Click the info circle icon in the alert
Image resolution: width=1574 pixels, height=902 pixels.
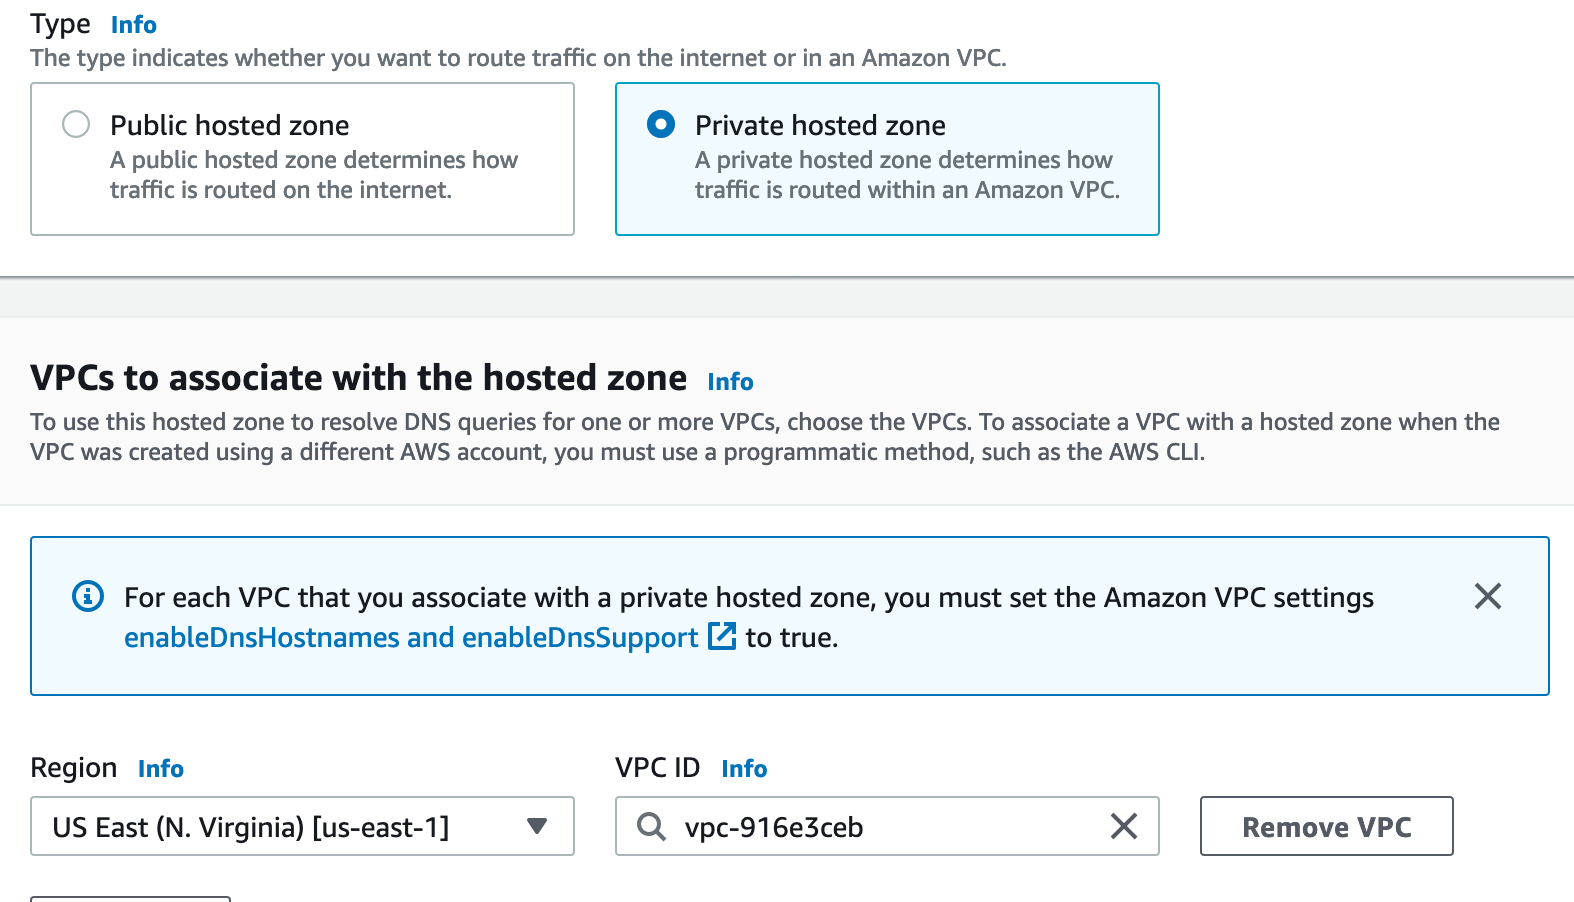pos(88,597)
